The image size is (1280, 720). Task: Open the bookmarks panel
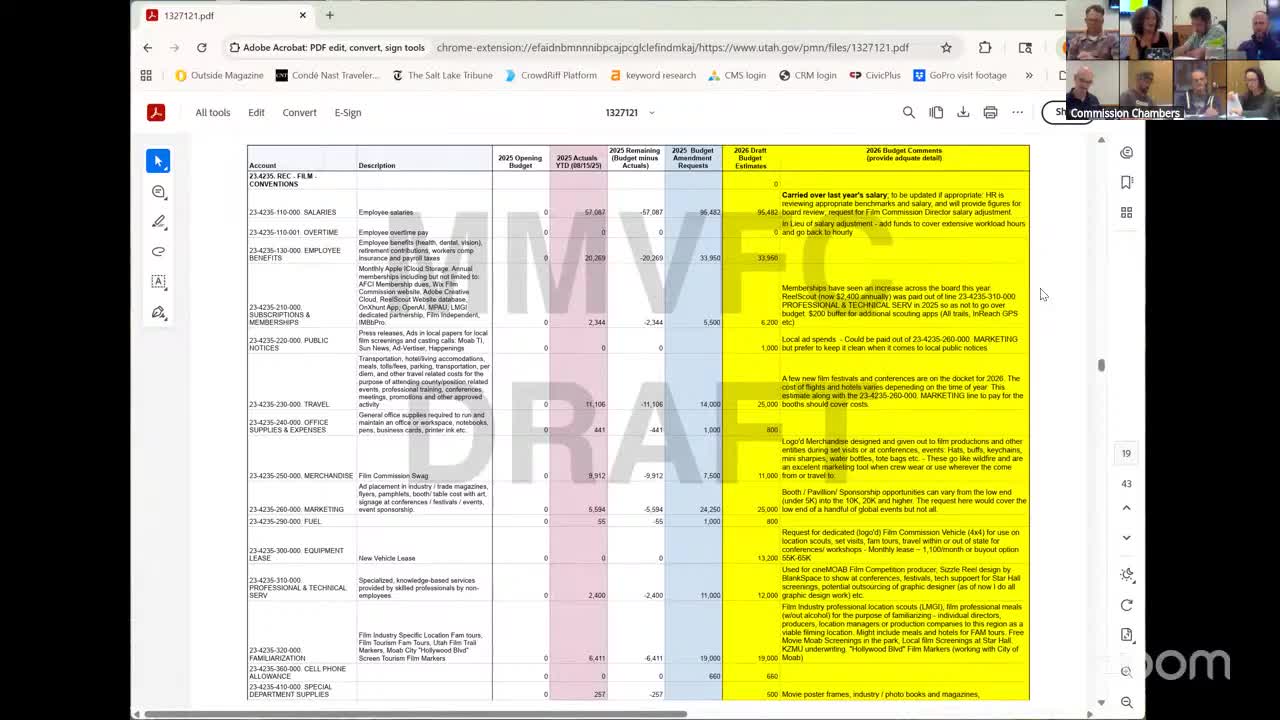1126,182
